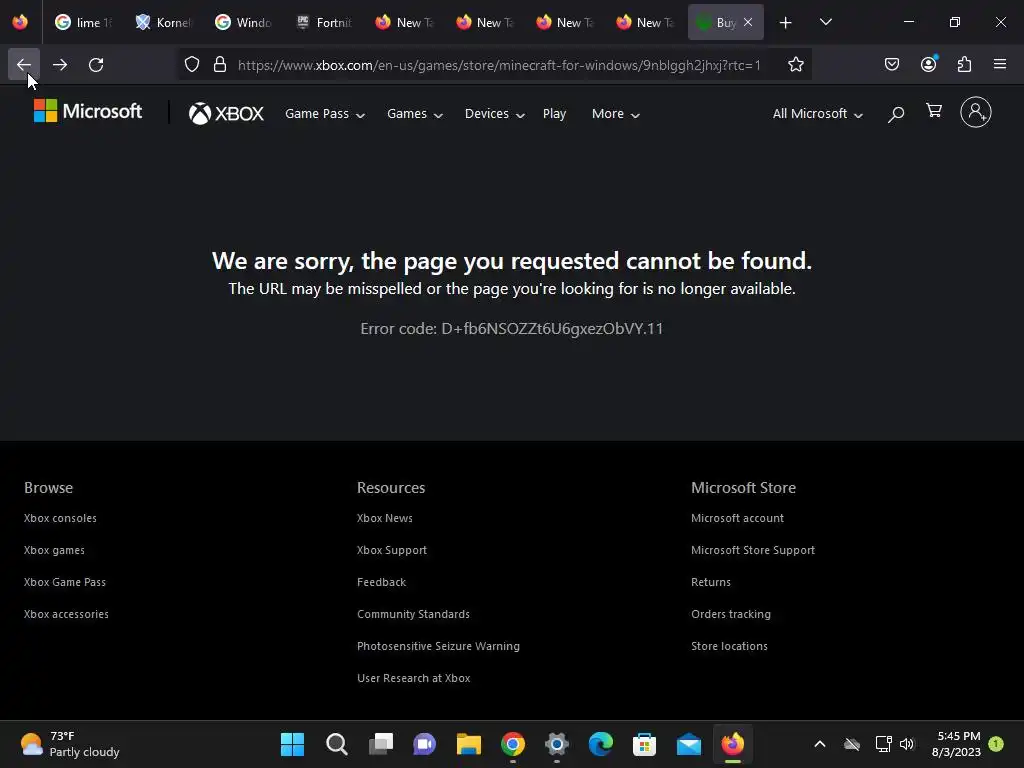Open the Xbox consoles link
Viewport: 1024px width, 768px height.
[60, 518]
